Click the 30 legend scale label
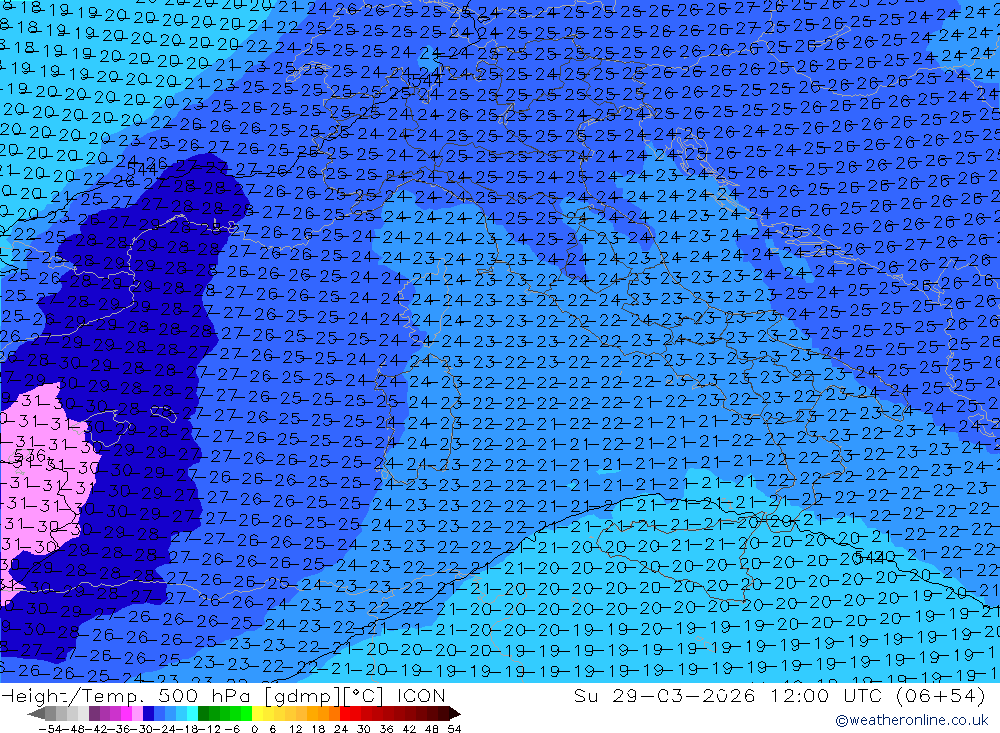This screenshot has height=733, width=1000. [x=364, y=729]
